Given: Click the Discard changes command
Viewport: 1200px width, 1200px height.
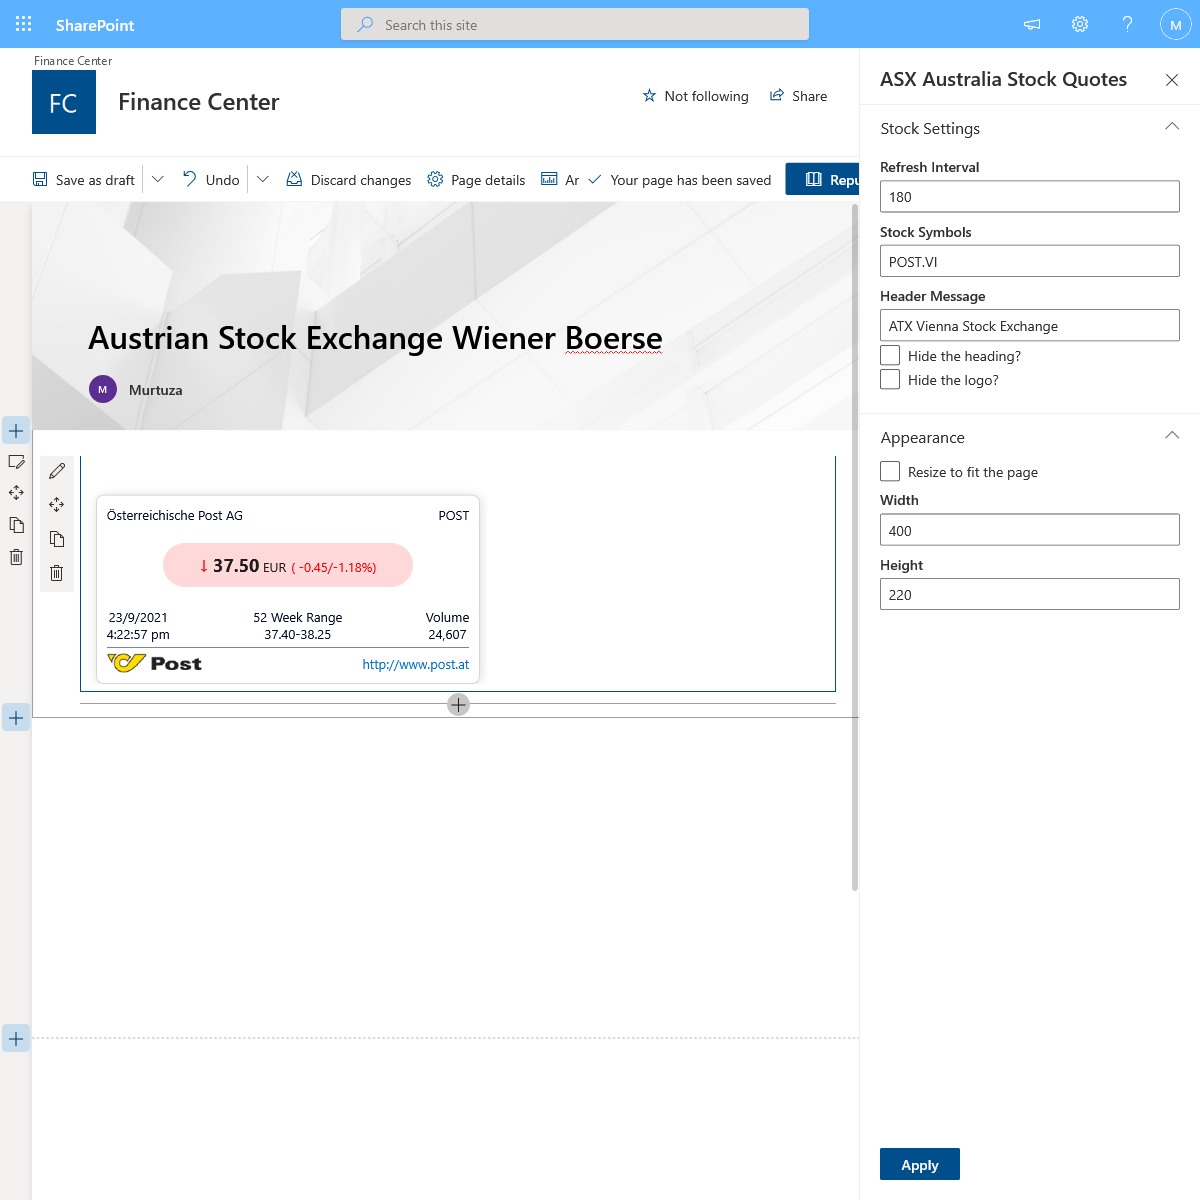Looking at the screenshot, I should [x=349, y=180].
